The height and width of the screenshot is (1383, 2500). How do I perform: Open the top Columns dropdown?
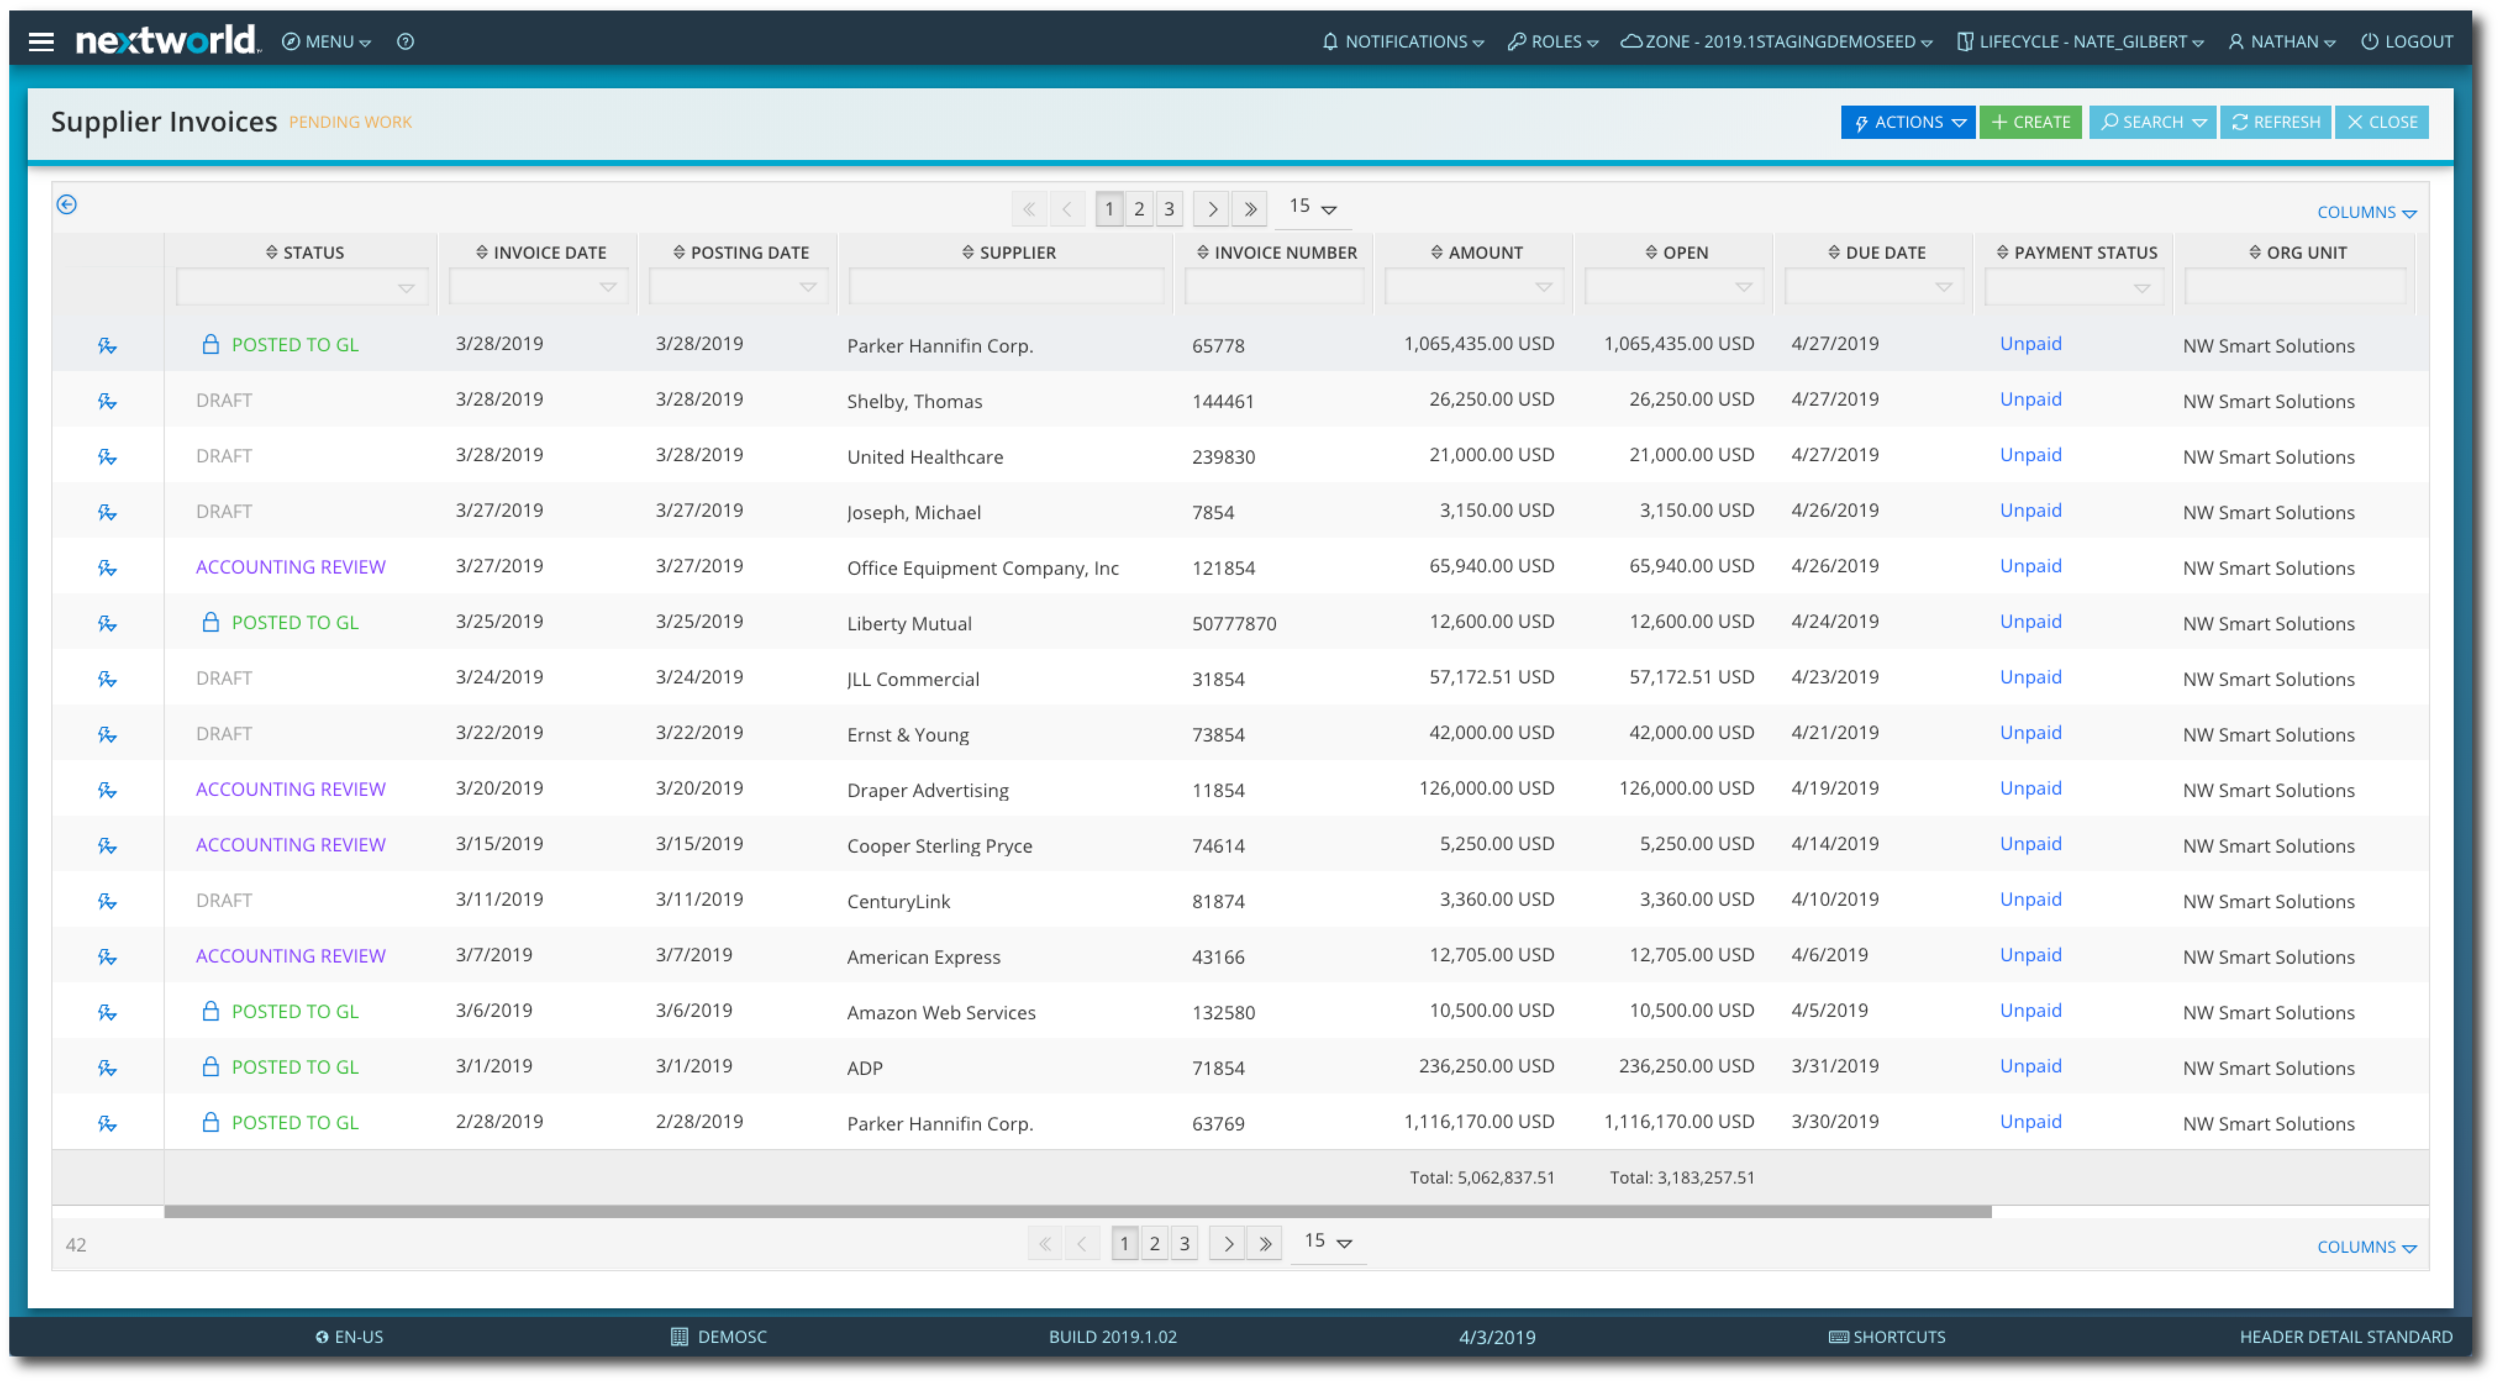(x=2367, y=213)
